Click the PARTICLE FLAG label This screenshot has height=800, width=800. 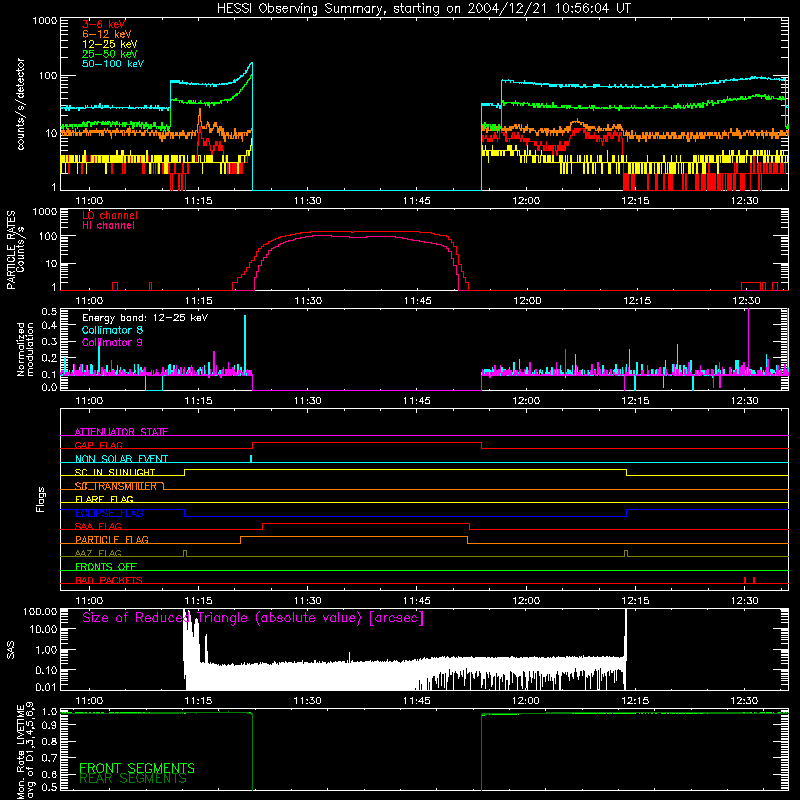pyautogui.click(x=112, y=540)
